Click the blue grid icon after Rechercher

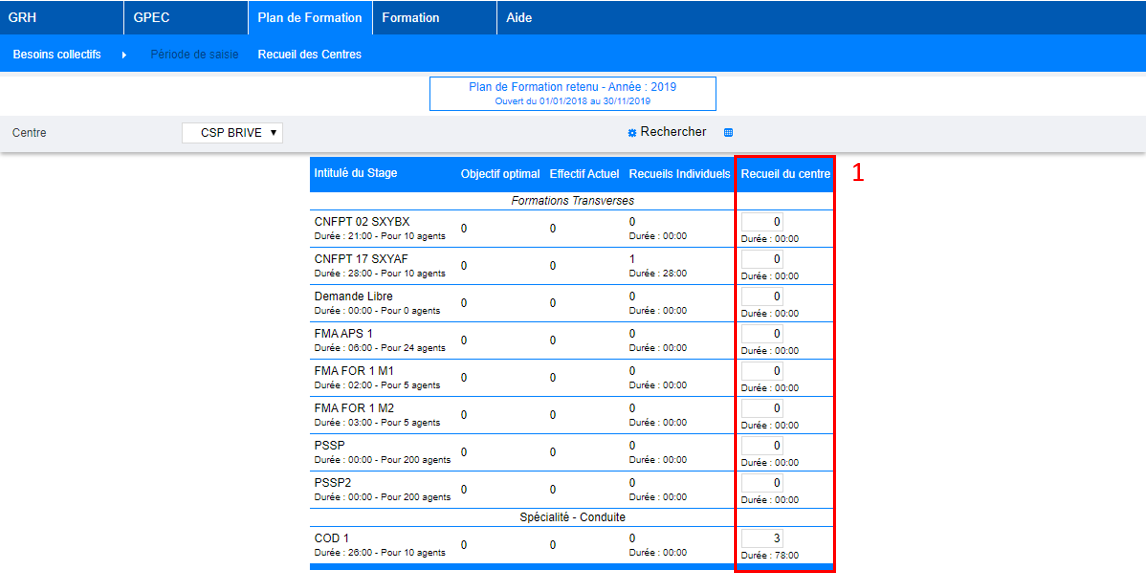[x=729, y=133]
